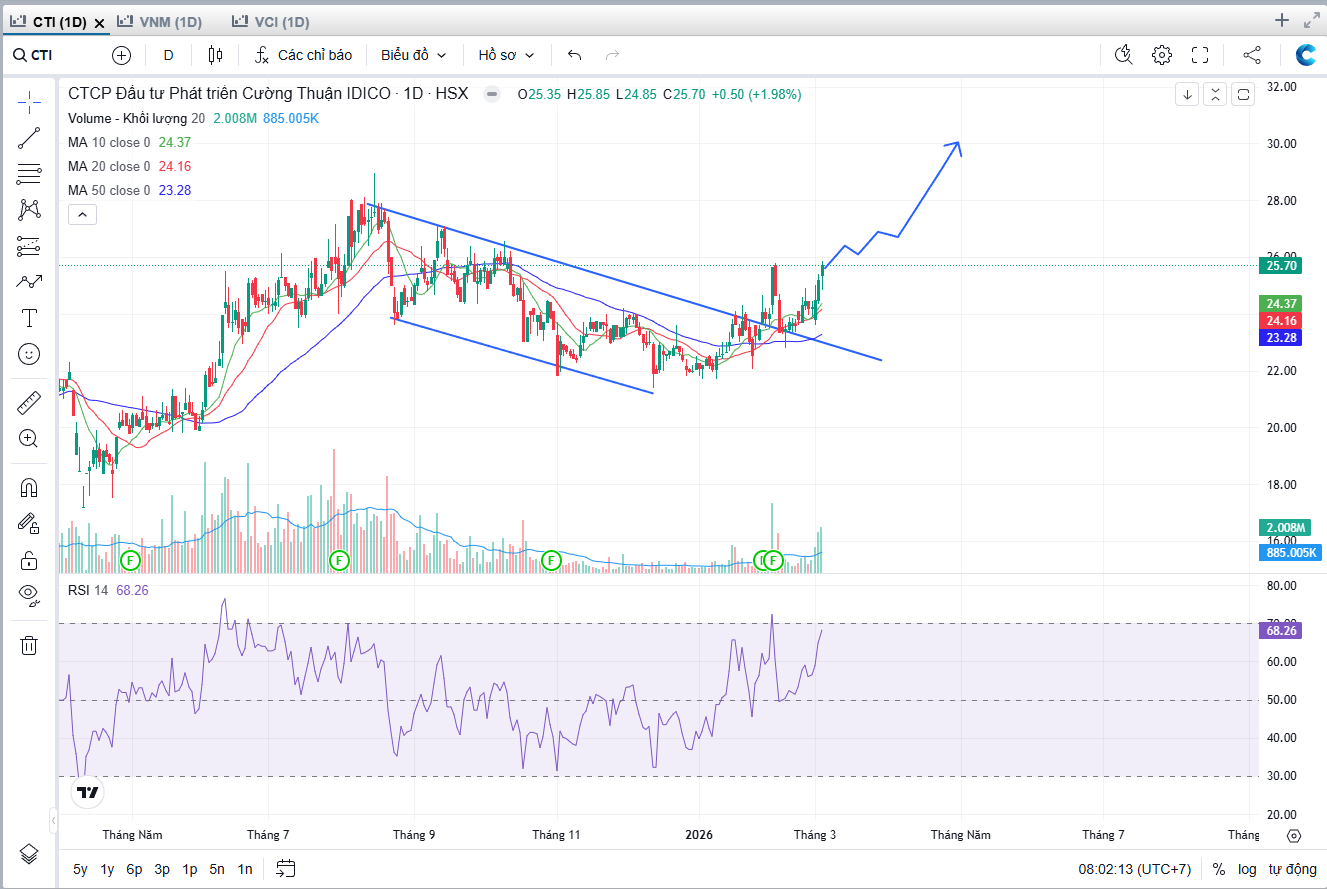The height and width of the screenshot is (889, 1327).
Task: Click the trash icon to remove drawings
Action: (x=29, y=645)
